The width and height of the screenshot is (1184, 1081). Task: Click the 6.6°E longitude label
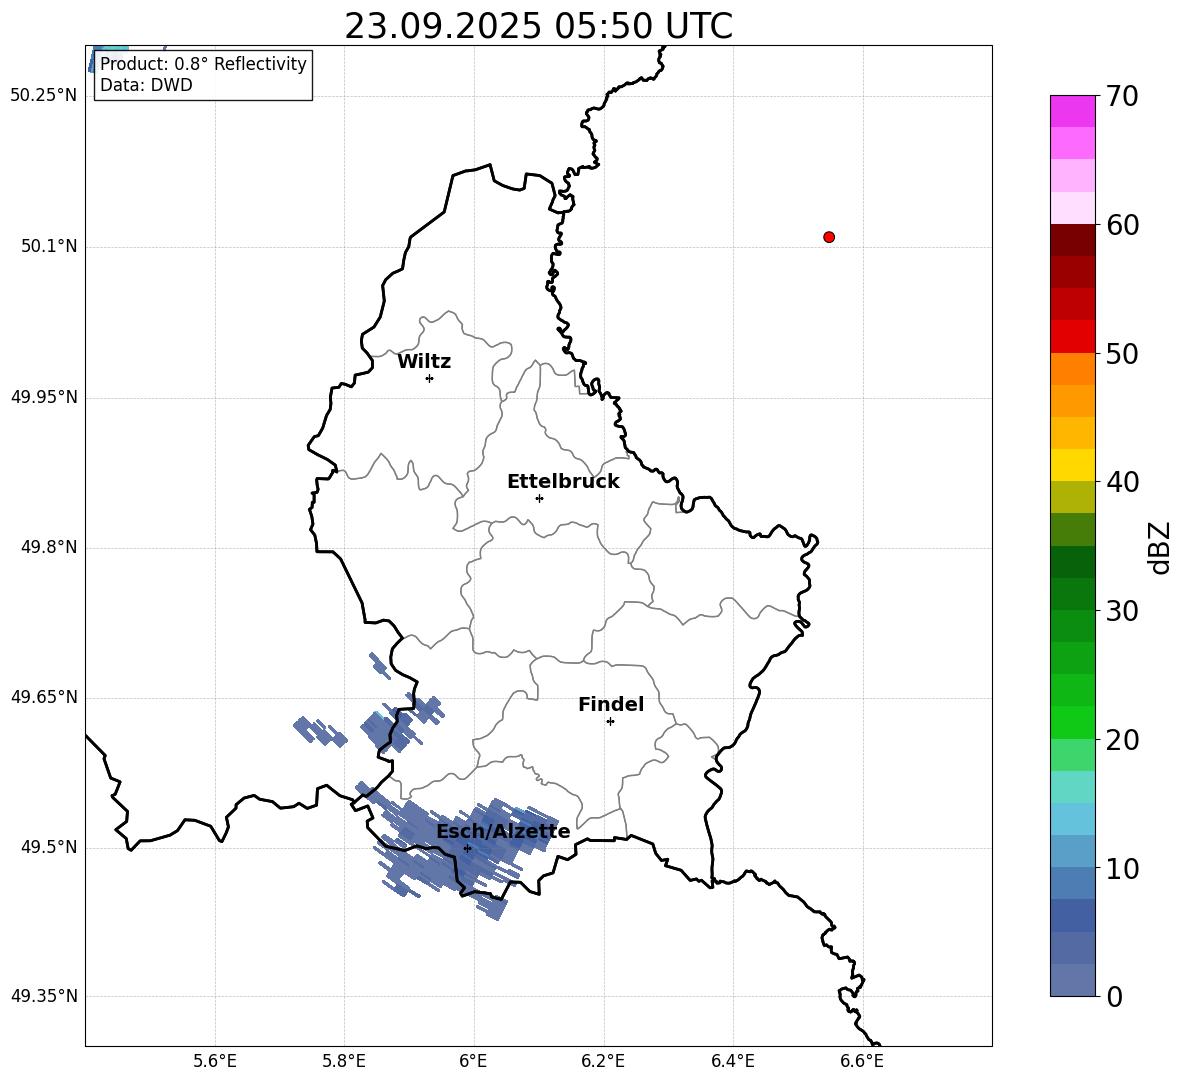(x=862, y=1061)
